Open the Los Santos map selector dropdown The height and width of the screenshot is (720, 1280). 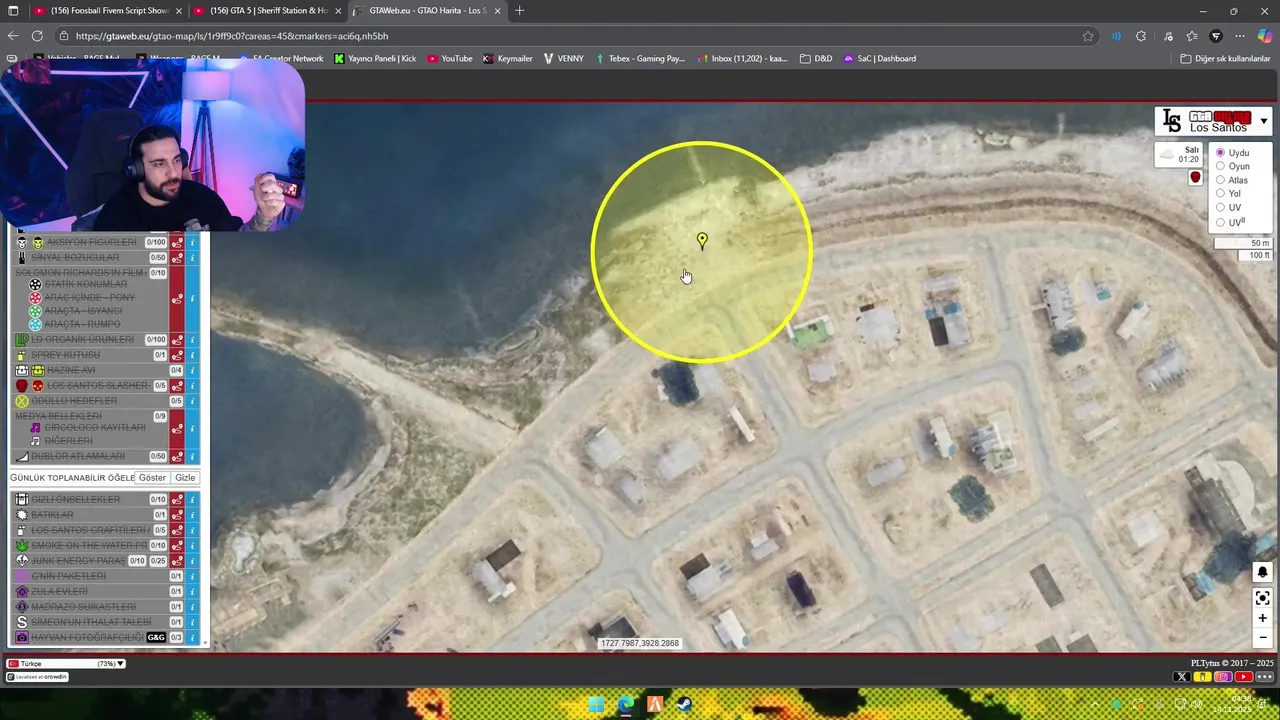1213,121
